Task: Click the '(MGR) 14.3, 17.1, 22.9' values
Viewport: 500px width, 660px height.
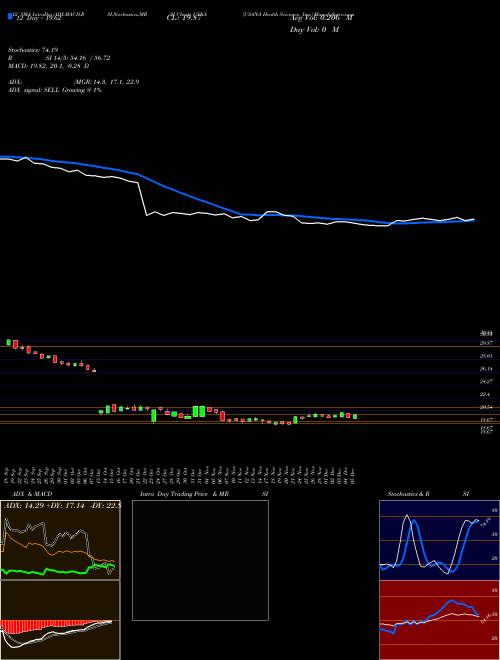Action: (x=106, y=82)
